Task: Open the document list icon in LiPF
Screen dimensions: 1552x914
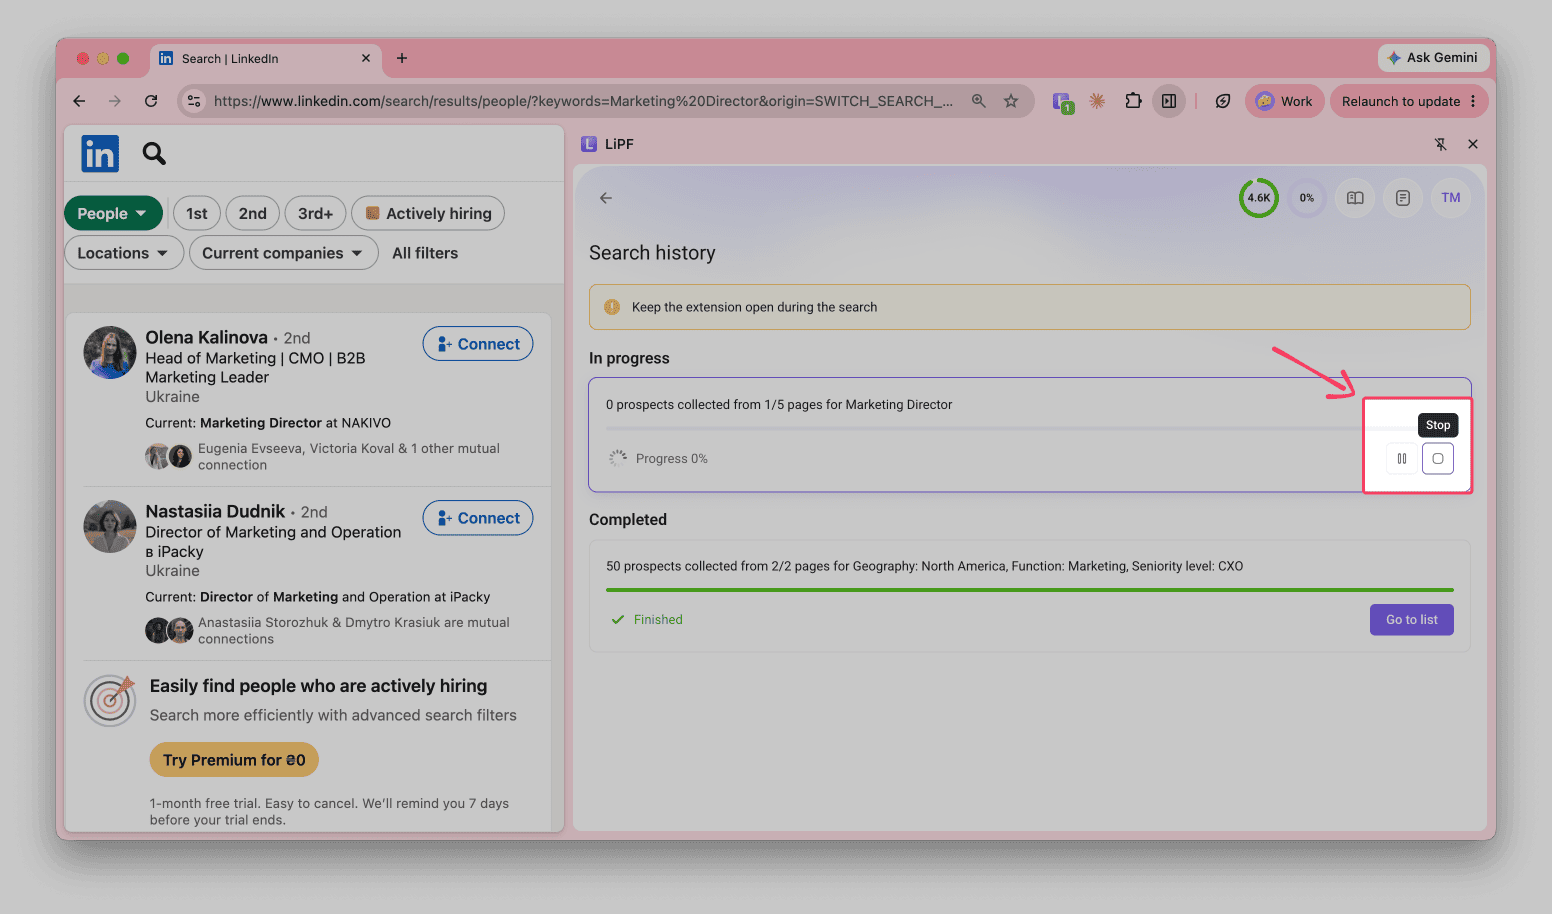Action: (1403, 198)
